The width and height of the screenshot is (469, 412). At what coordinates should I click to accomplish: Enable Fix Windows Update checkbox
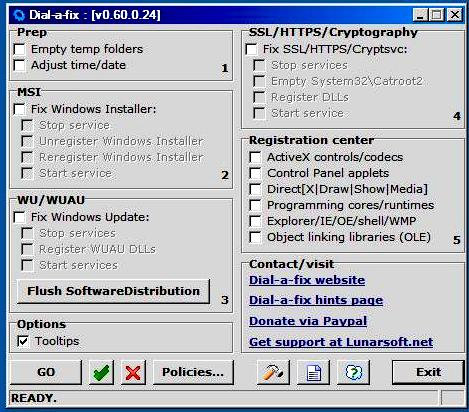coord(20,217)
